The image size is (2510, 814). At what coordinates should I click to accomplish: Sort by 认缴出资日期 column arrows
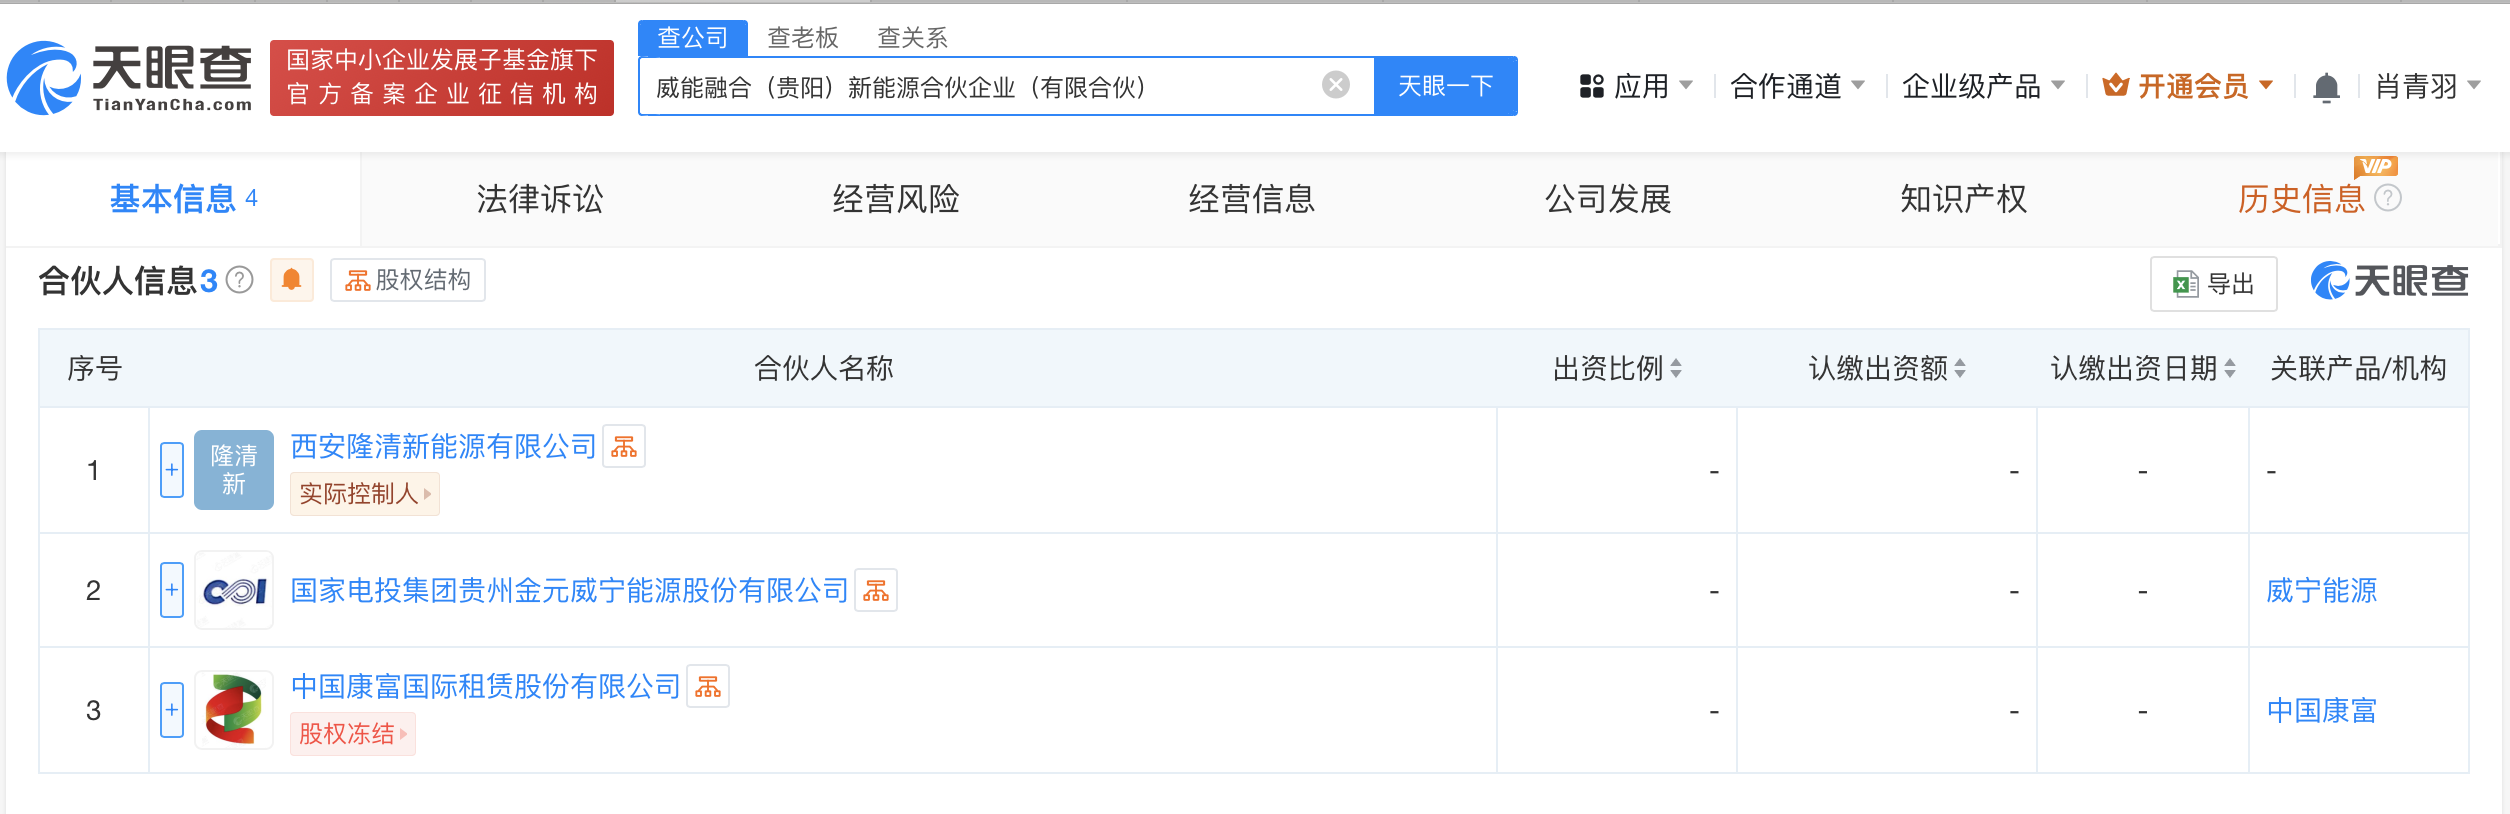2230,368
